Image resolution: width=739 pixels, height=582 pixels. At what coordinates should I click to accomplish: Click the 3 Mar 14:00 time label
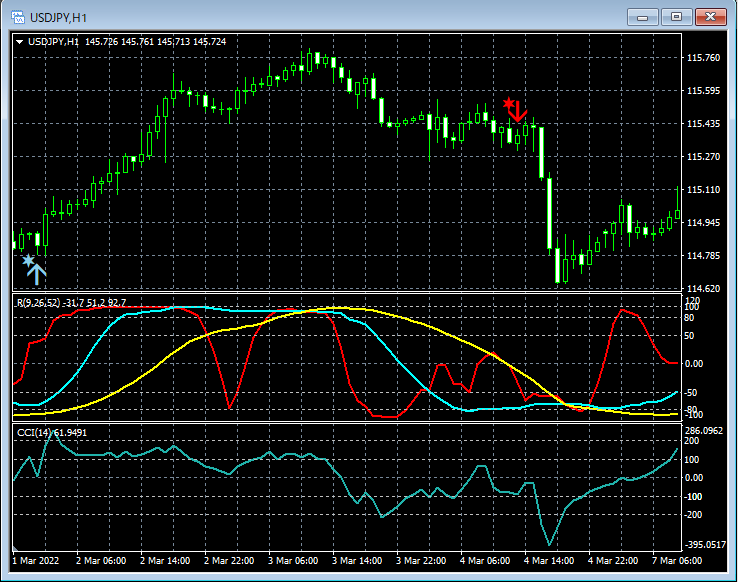(x=357, y=561)
